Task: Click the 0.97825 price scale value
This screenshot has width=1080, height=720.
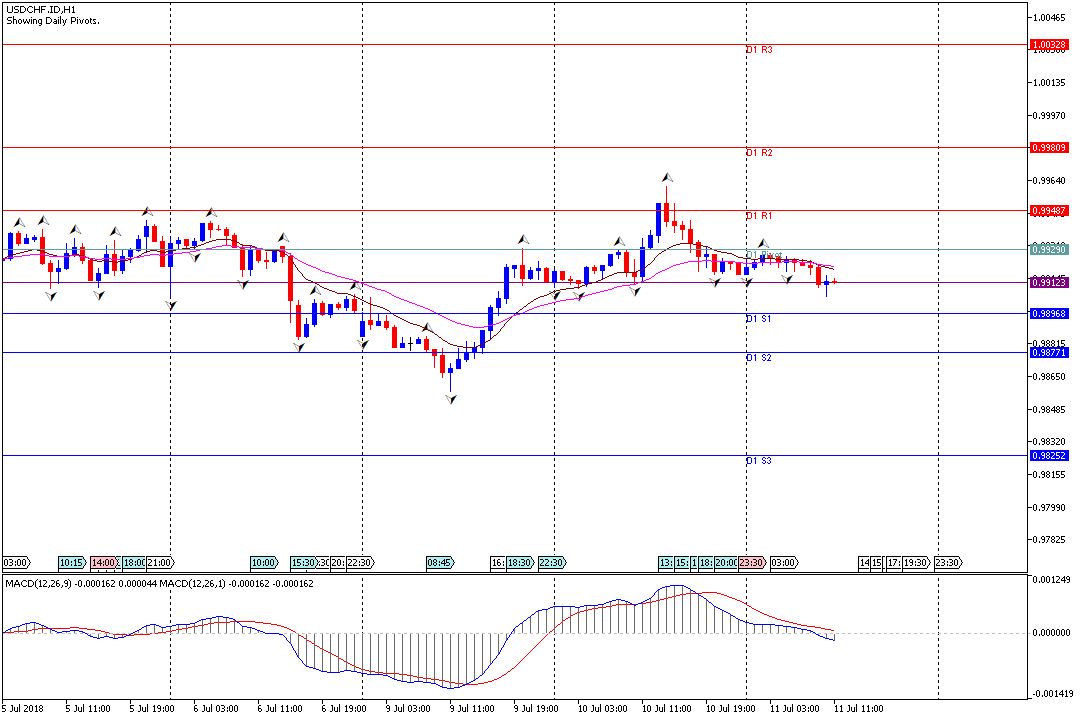Action: [1049, 540]
